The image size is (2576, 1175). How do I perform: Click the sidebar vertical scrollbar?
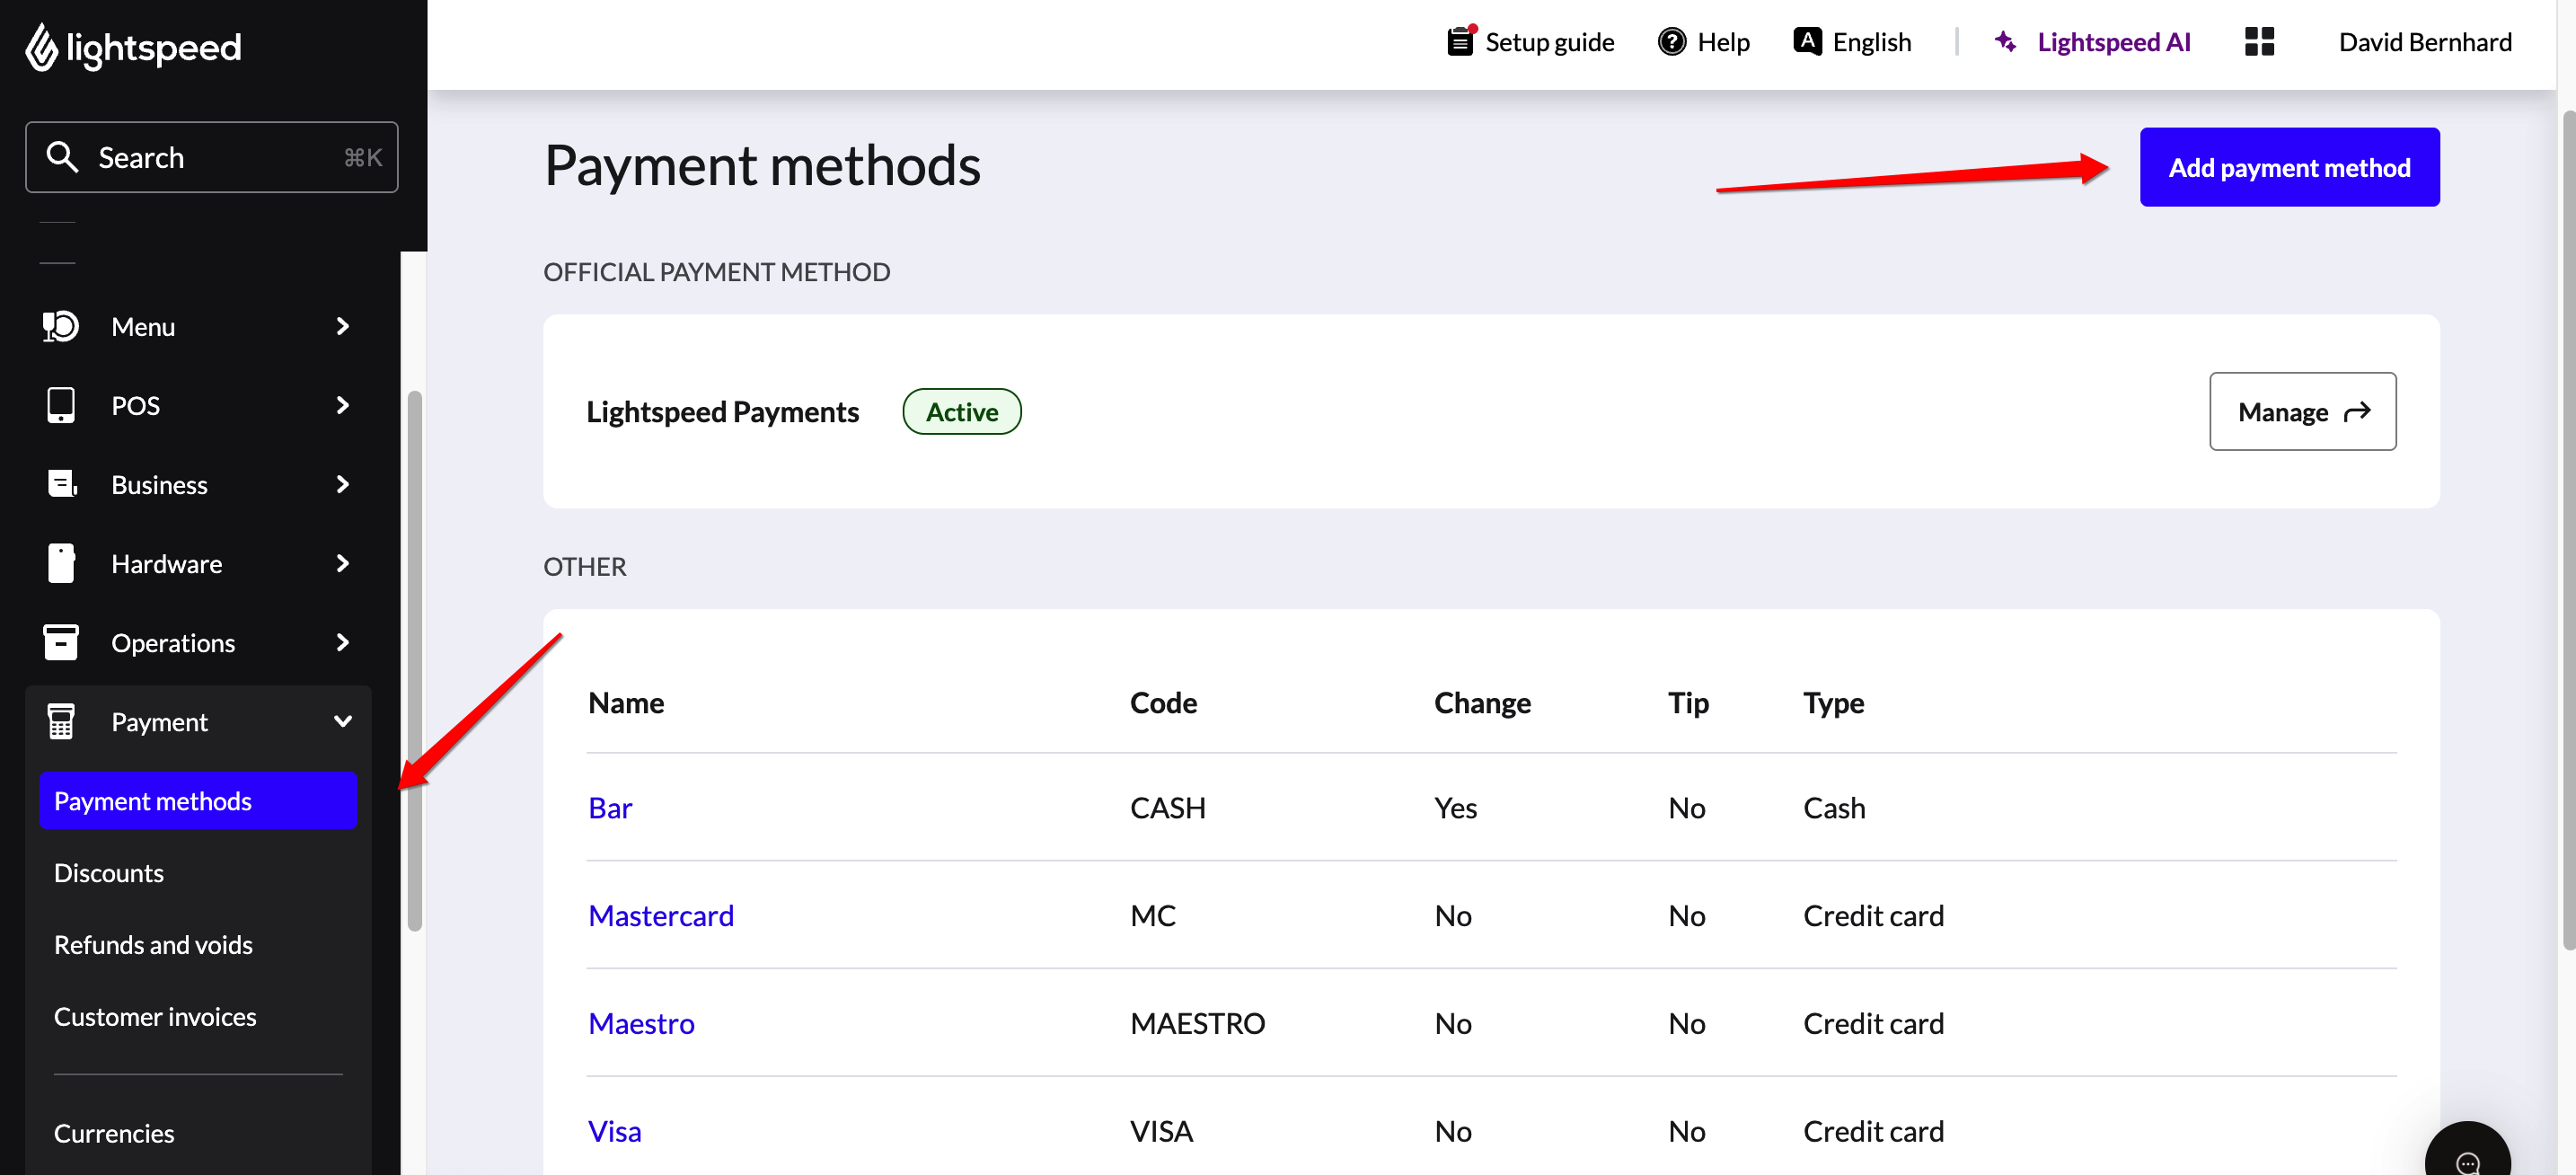coord(414,660)
